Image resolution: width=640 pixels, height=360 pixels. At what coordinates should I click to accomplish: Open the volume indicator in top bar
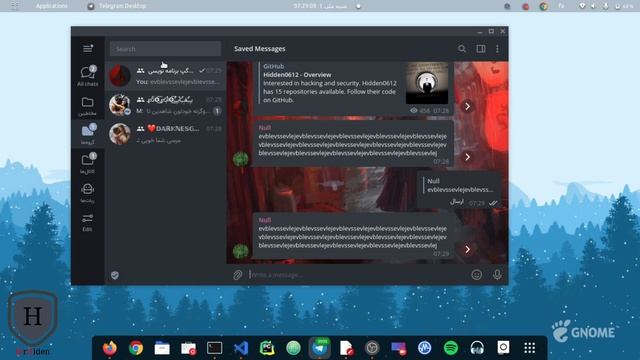click(593, 6)
